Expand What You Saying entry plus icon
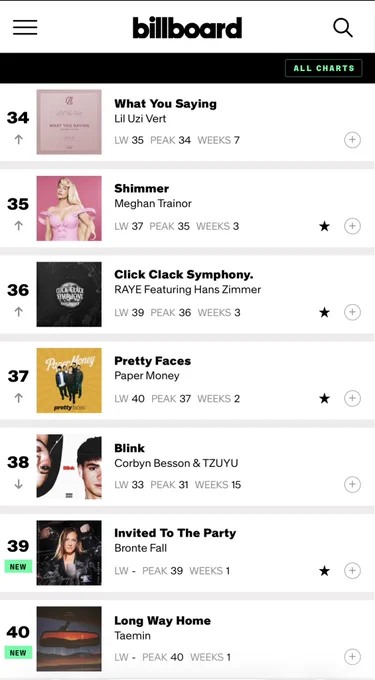 tap(352, 140)
